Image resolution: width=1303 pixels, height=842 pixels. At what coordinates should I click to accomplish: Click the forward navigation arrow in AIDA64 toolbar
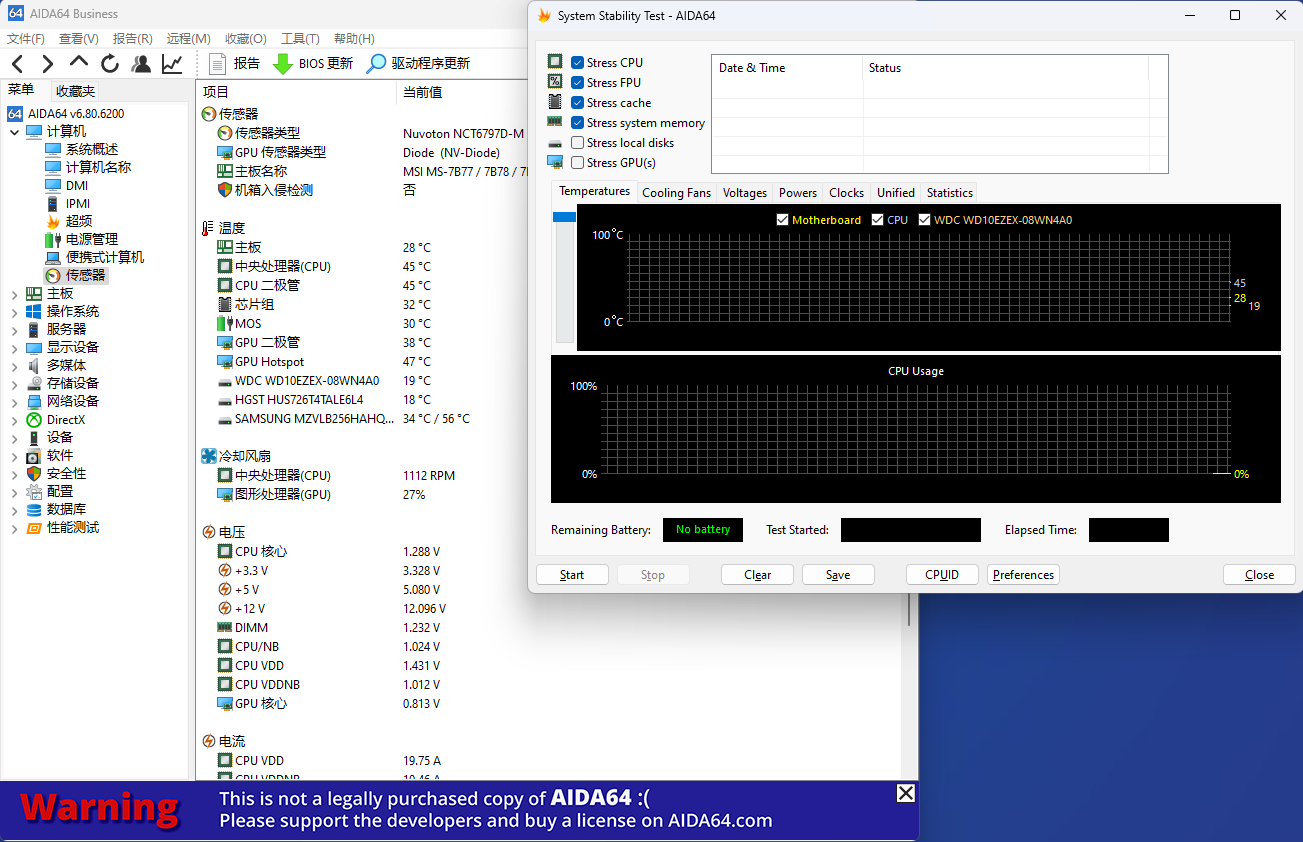tap(47, 64)
